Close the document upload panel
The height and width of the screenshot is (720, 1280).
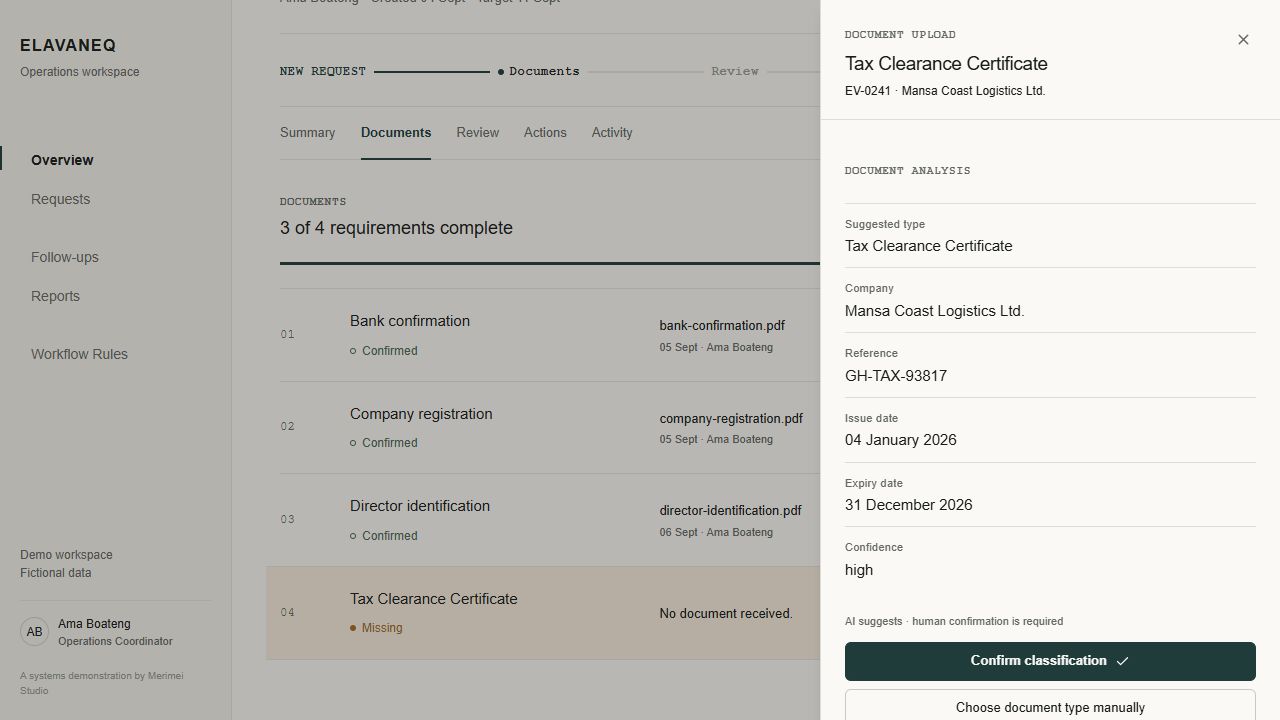(x=1243, y=40)
